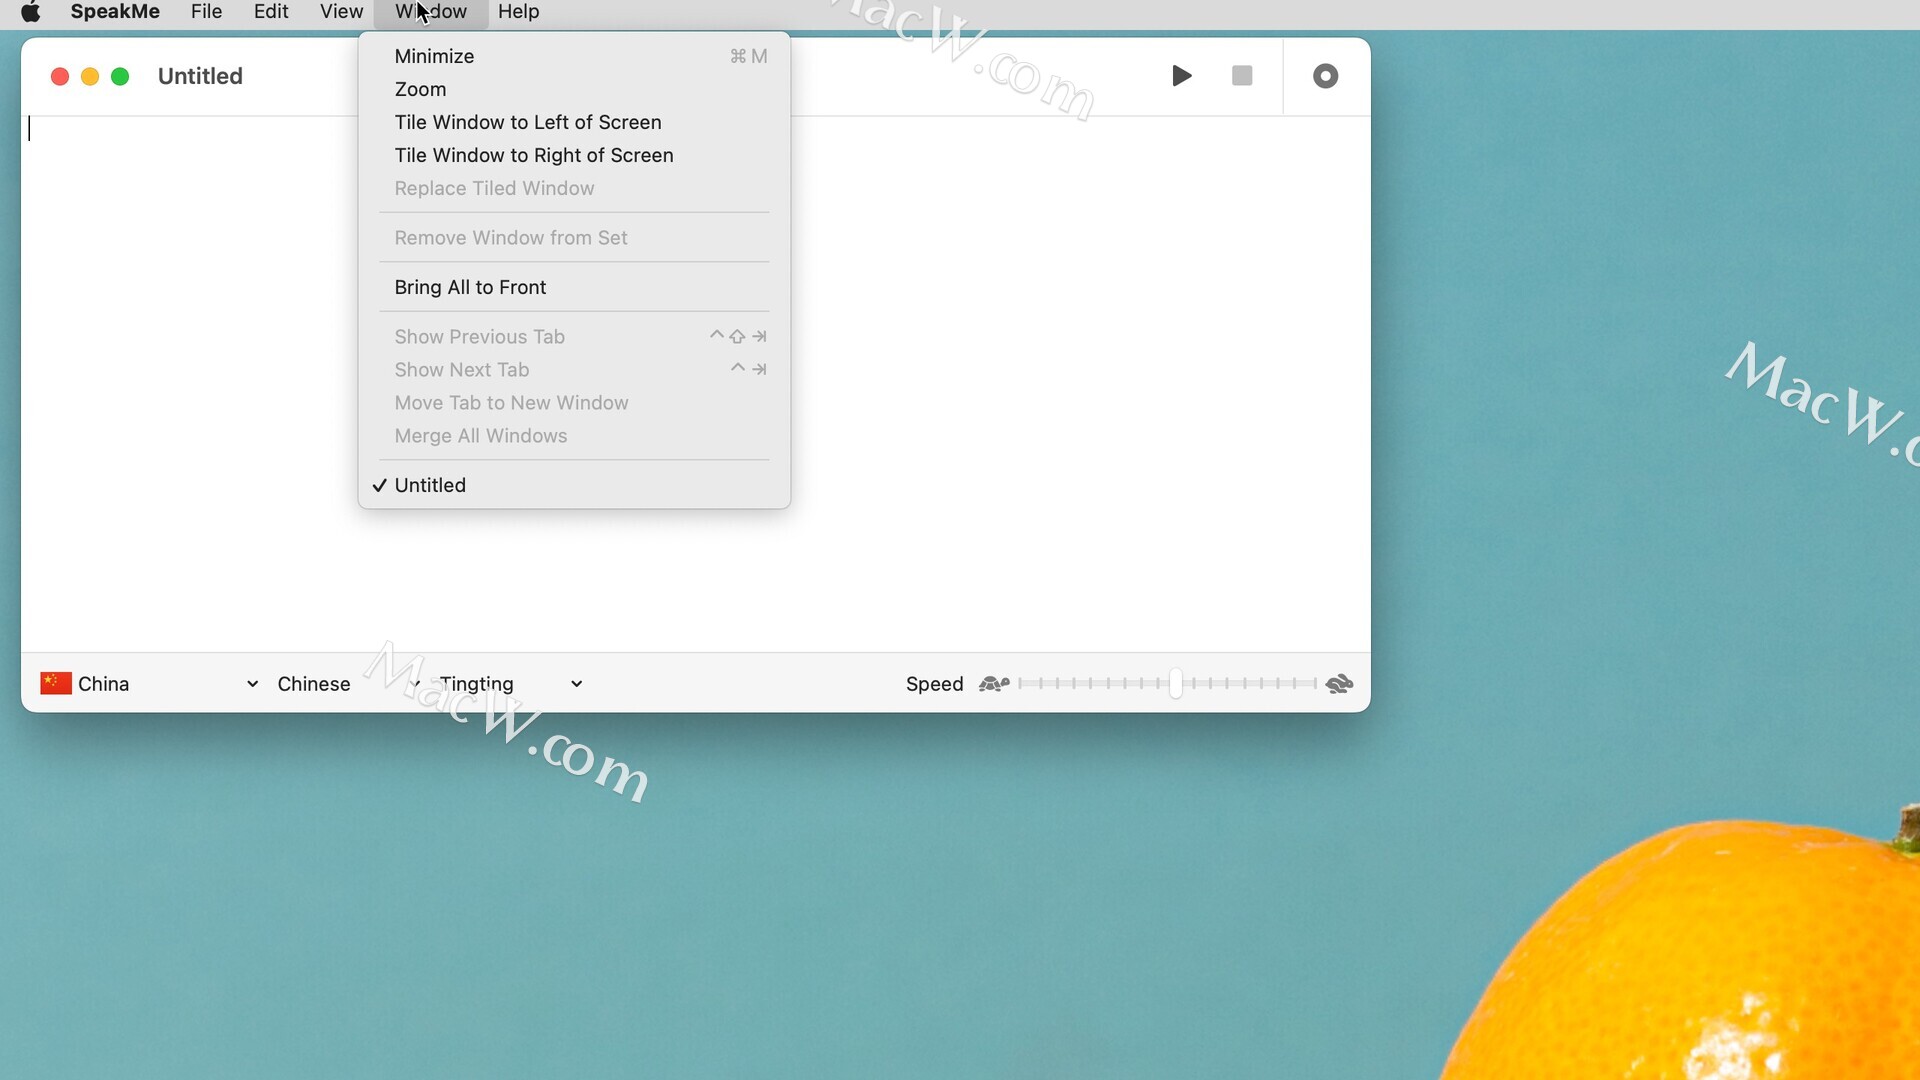Select Tile Window to Left of Screen
1920x1080 pixels.
point(574,122)
